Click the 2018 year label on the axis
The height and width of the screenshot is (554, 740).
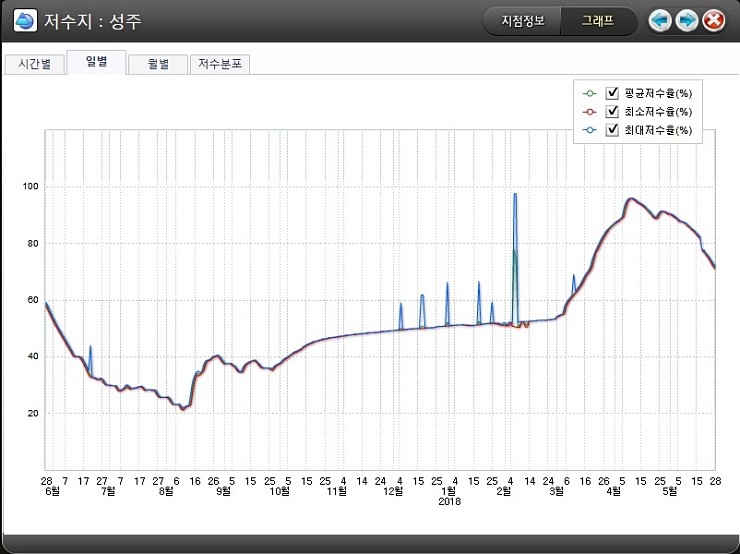[449, 502]
